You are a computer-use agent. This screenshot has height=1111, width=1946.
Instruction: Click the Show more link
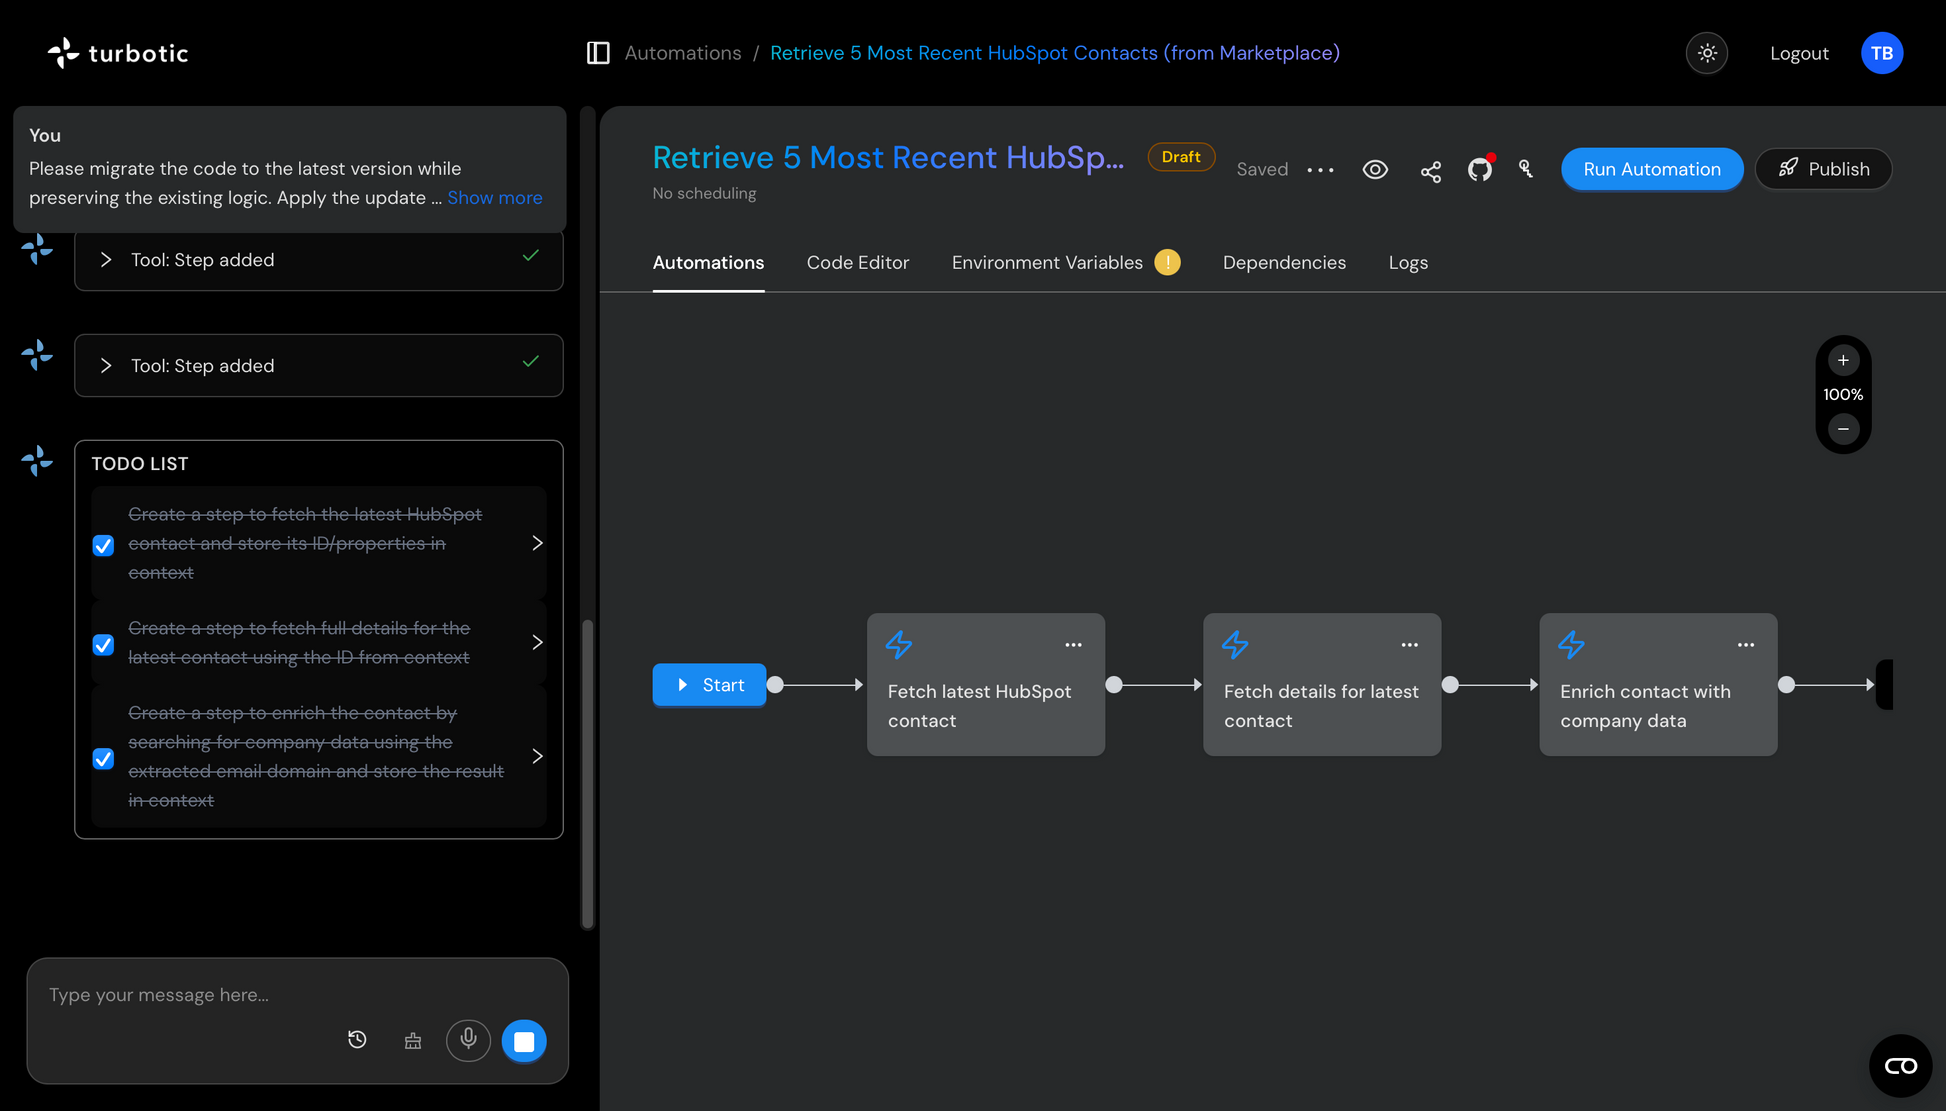click(494, 198)
